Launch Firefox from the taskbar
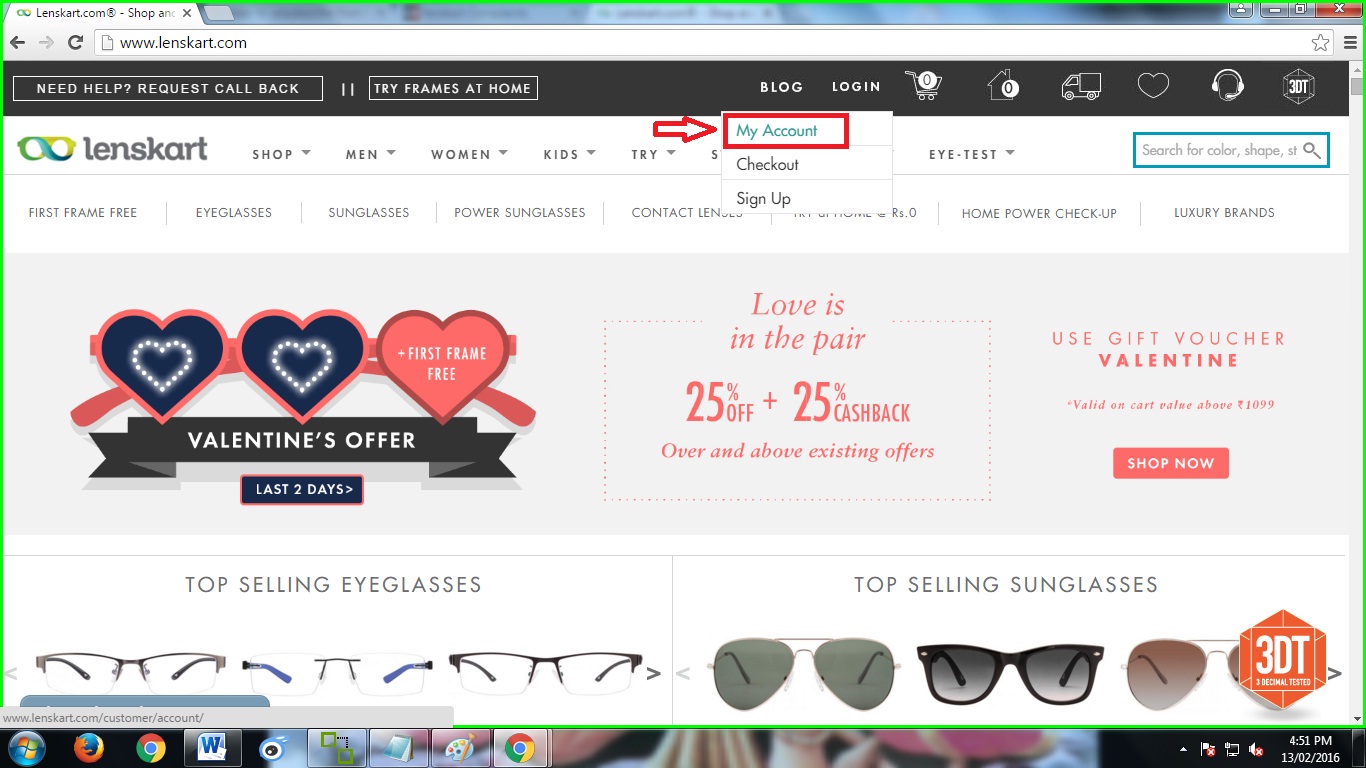The image size is (1366, 768). point(89,748)
